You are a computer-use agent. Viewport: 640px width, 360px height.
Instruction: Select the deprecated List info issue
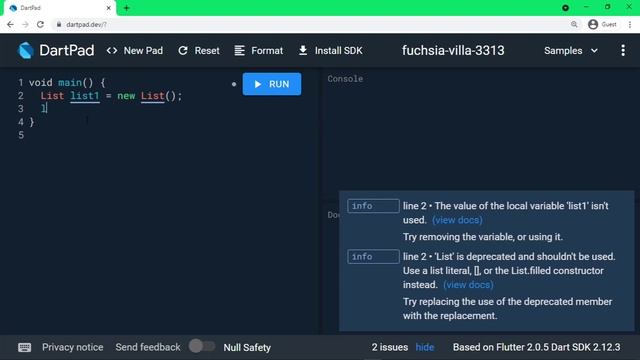click(486, 286)
